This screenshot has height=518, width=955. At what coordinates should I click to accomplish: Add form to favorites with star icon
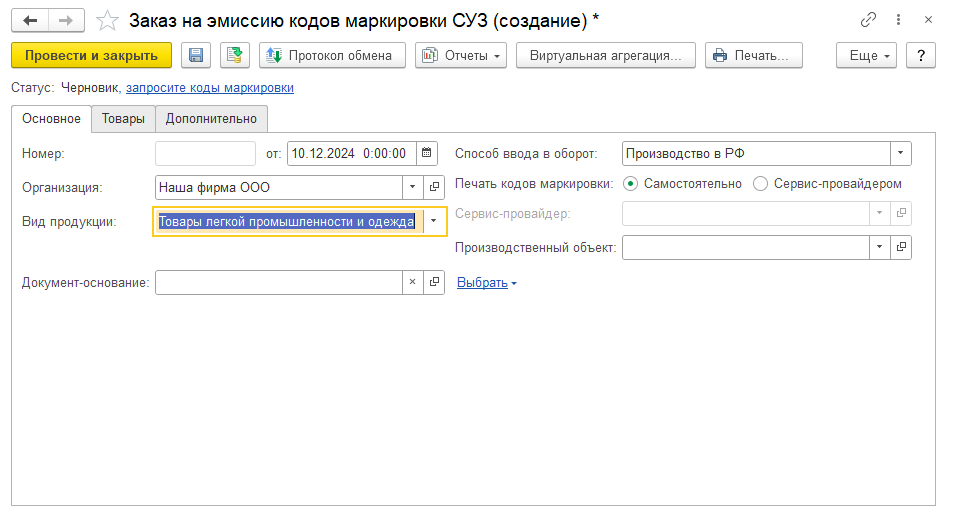click(x=106, y=21)
